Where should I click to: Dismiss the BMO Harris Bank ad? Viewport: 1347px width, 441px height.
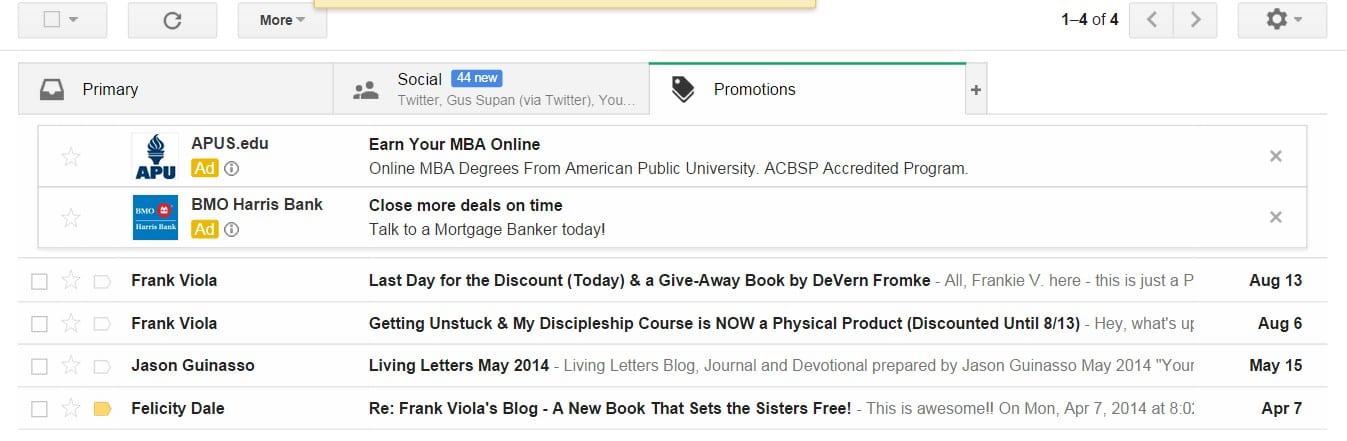point(1275,217)
